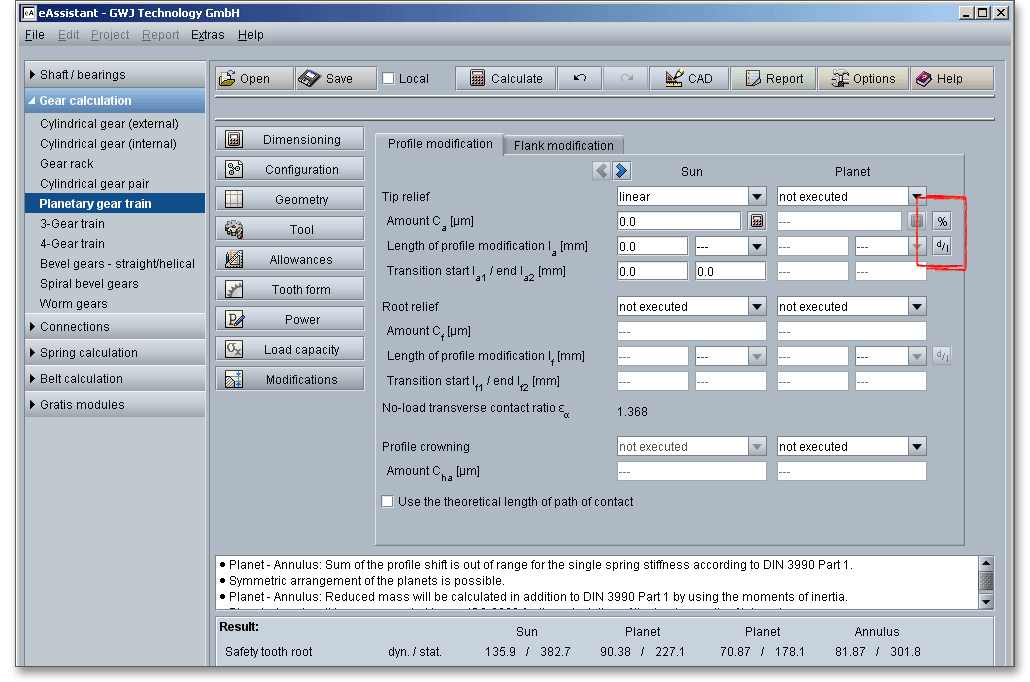Expand the Shaft / bearings section

82,75
